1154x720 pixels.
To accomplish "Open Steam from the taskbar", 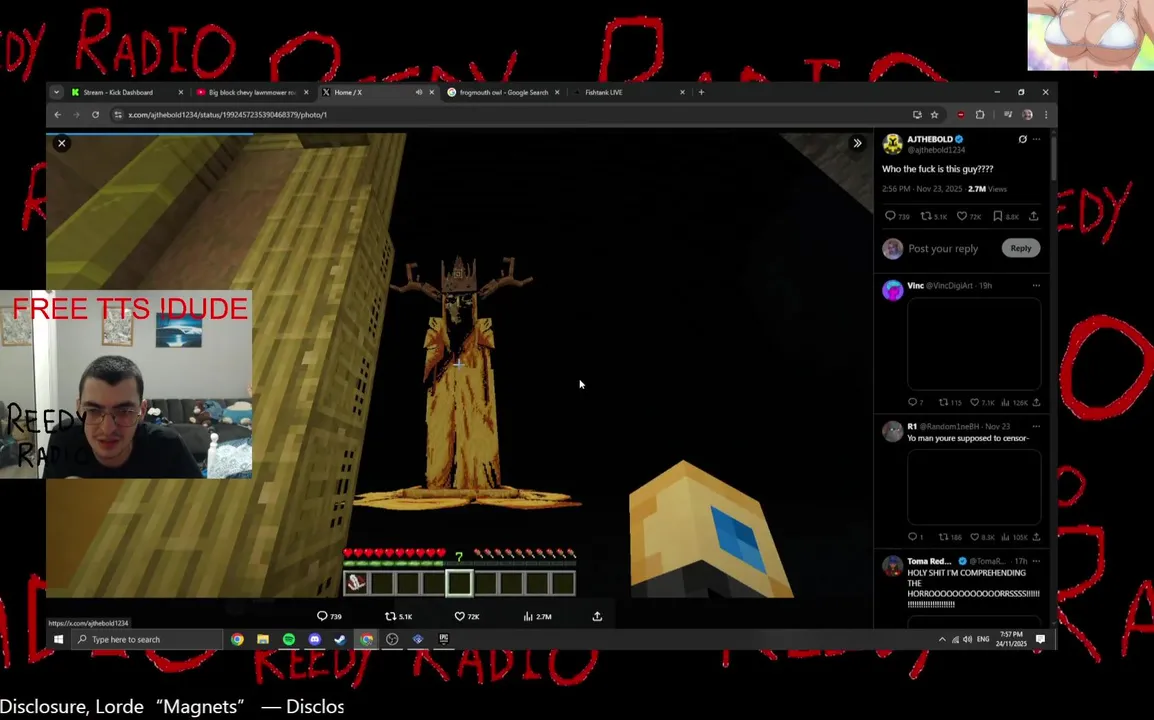I will [x=340, y=640].
